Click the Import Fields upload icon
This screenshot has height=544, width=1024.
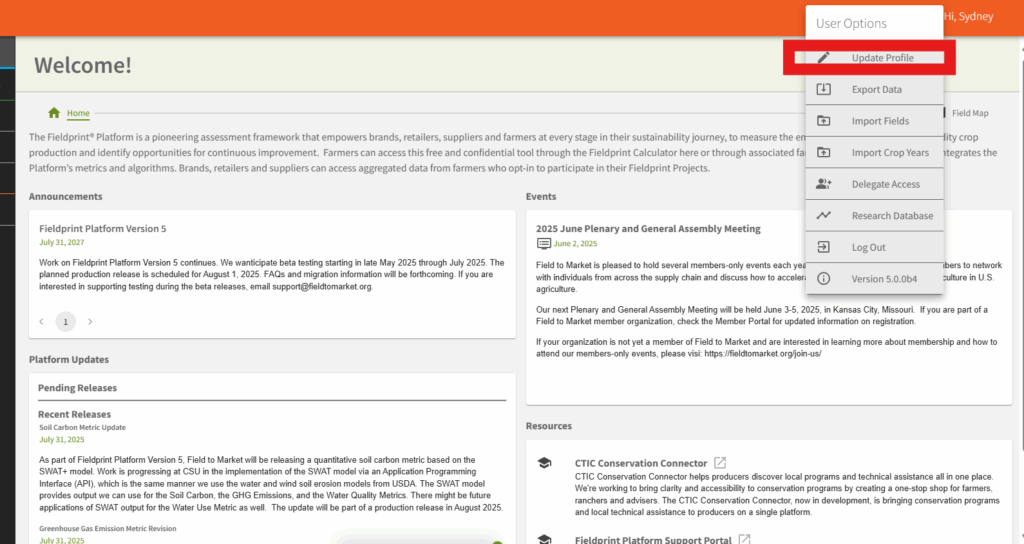coord(824,121)
